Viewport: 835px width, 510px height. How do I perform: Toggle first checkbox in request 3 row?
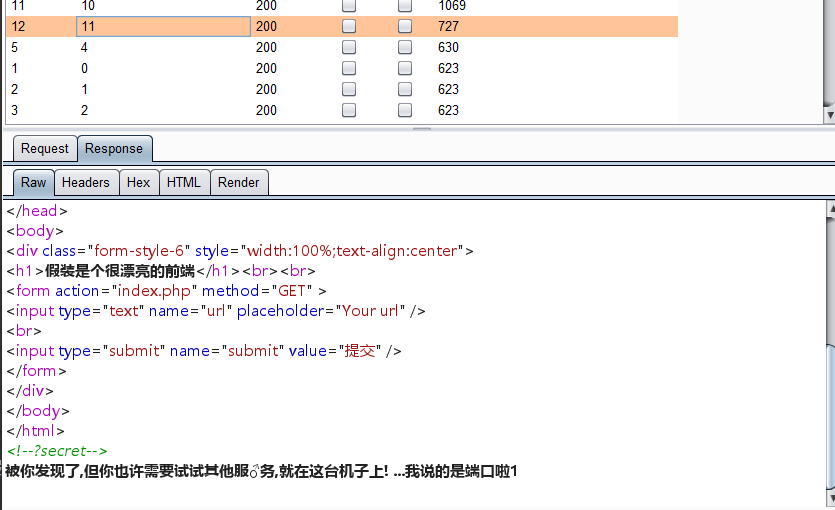pos(349,110)
